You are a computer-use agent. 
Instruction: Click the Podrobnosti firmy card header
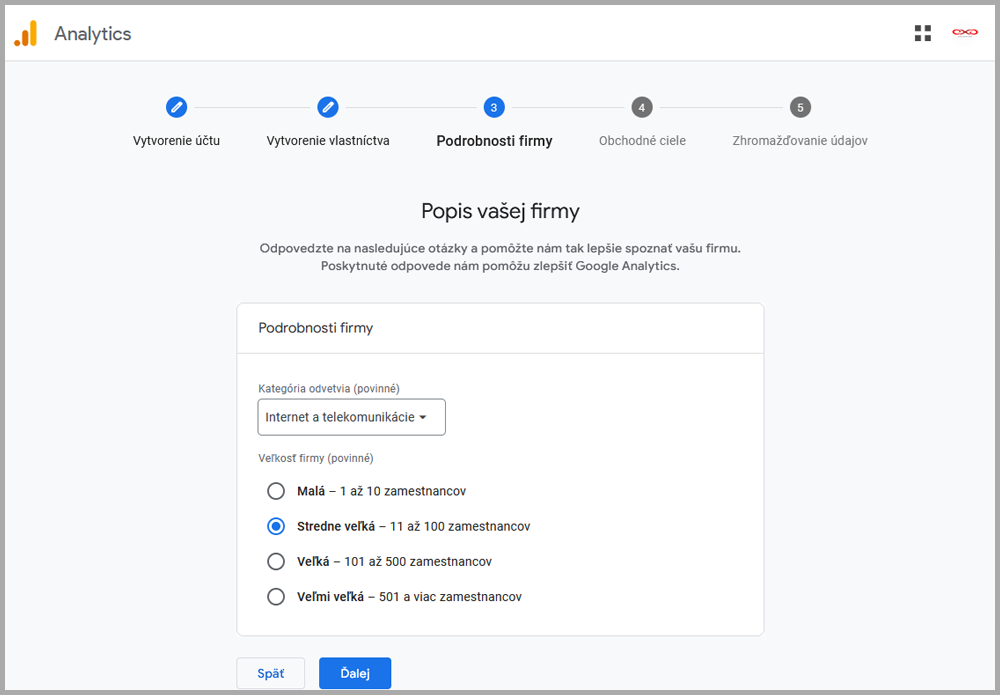tap(316, 328)
